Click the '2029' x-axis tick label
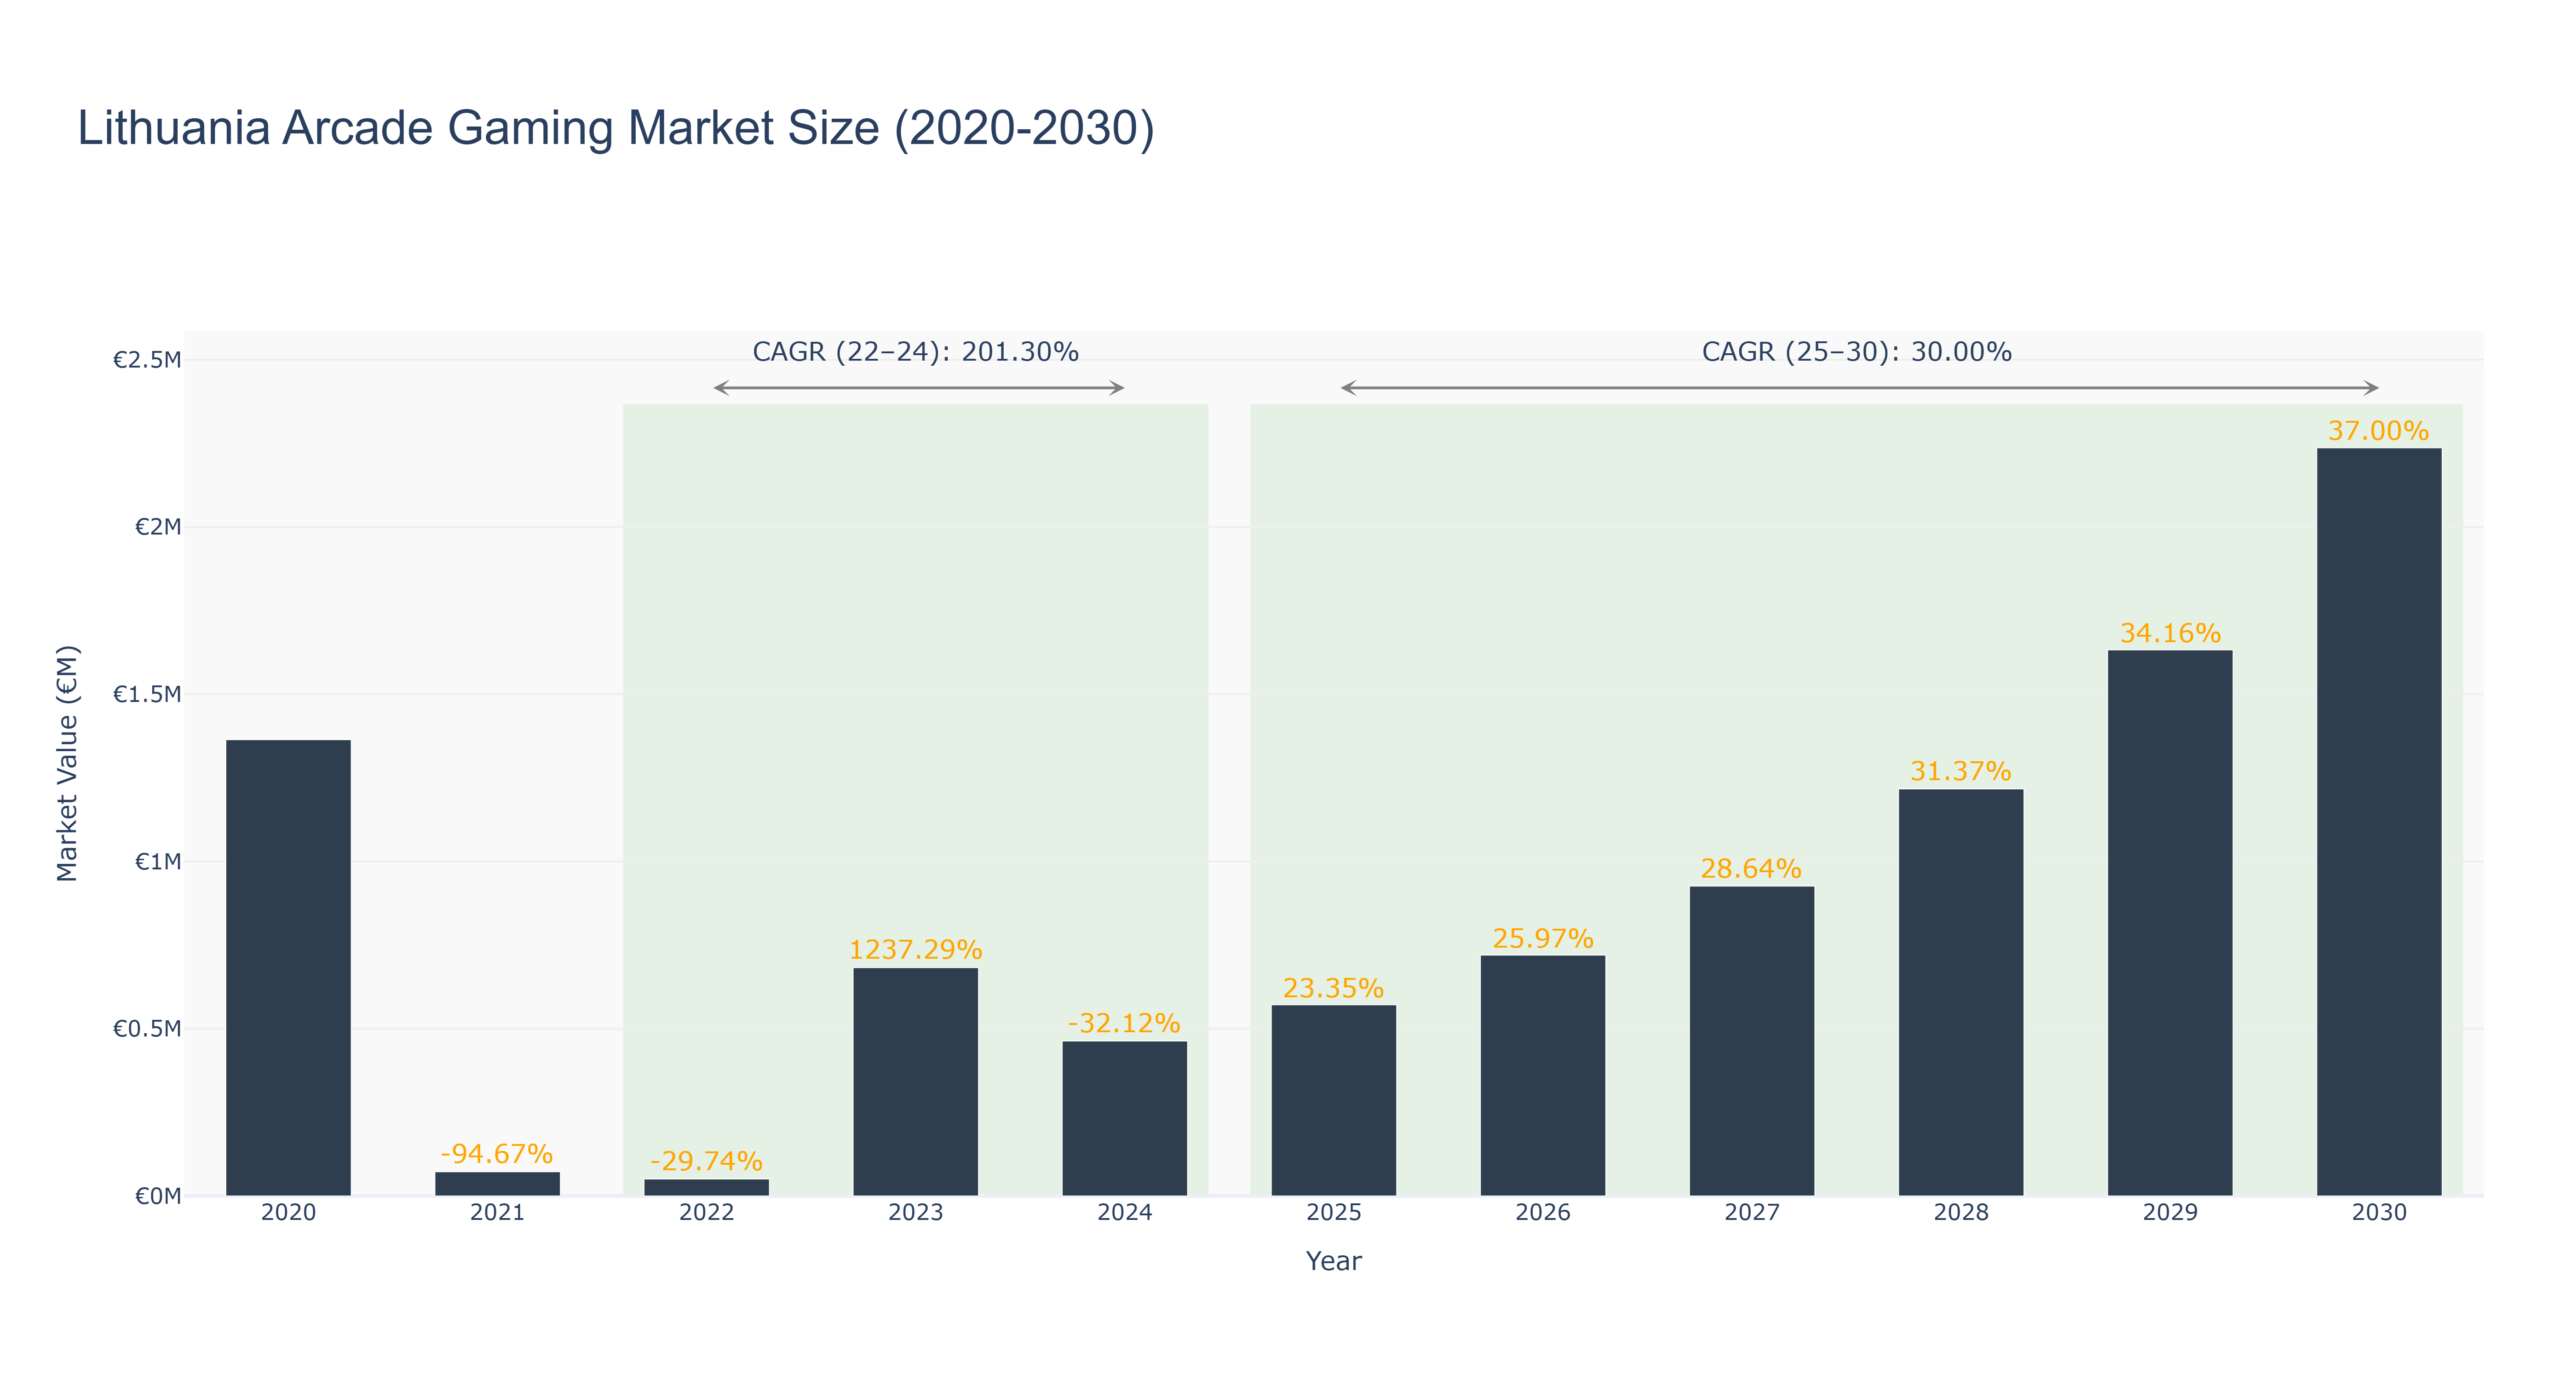2576x1380 pixels. click(2170, 1213)
